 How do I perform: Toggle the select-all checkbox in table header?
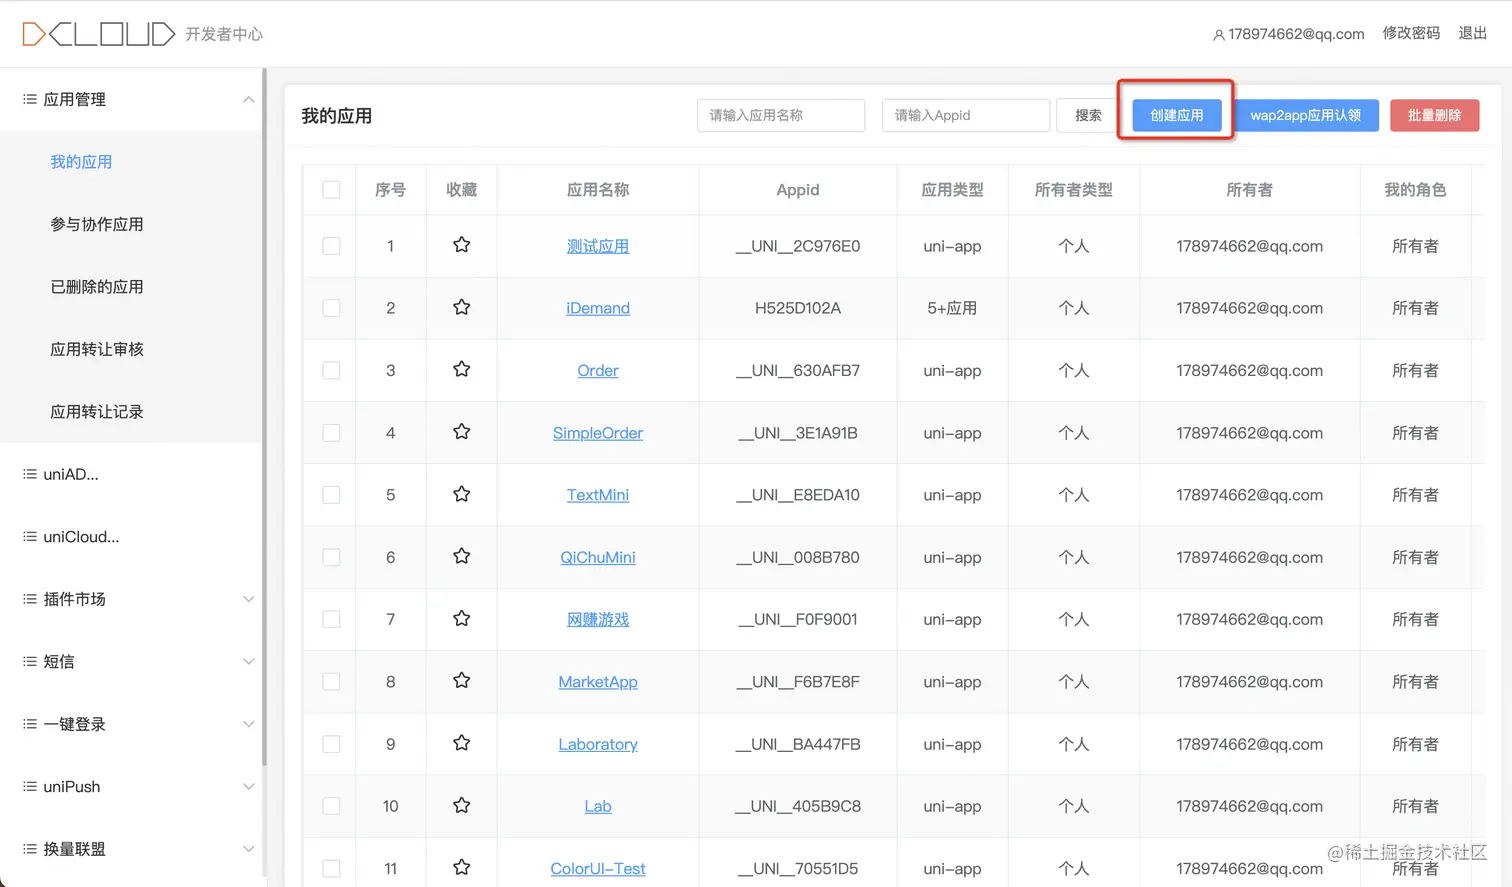pos(332,190)
